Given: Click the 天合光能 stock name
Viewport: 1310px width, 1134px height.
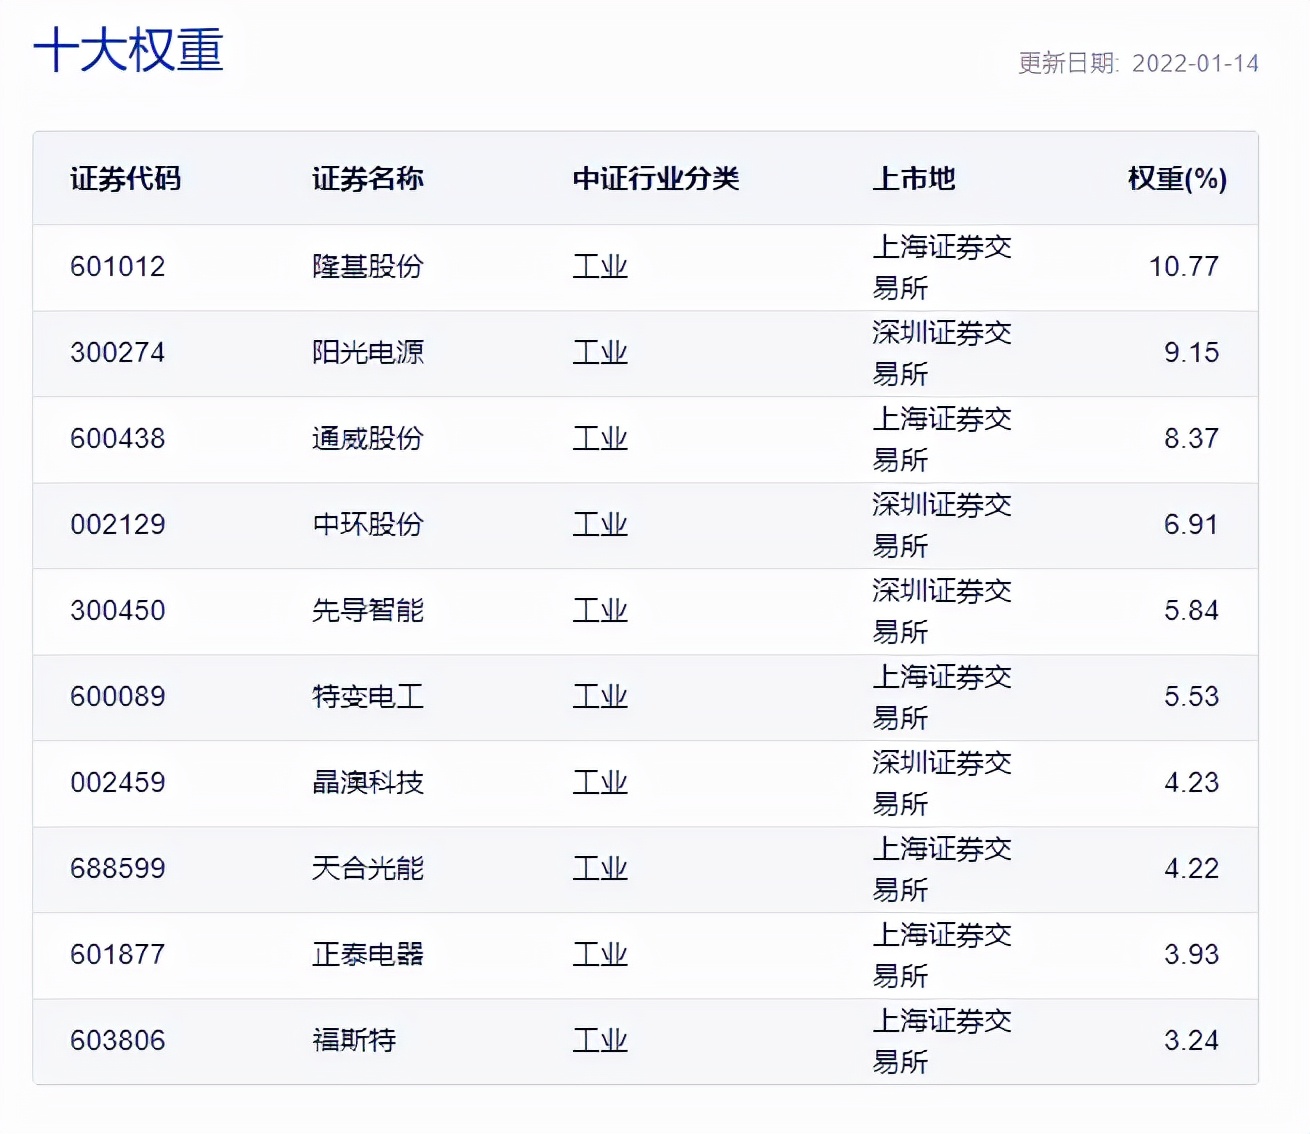Looking at the screenshot, I should pos(368,869).
